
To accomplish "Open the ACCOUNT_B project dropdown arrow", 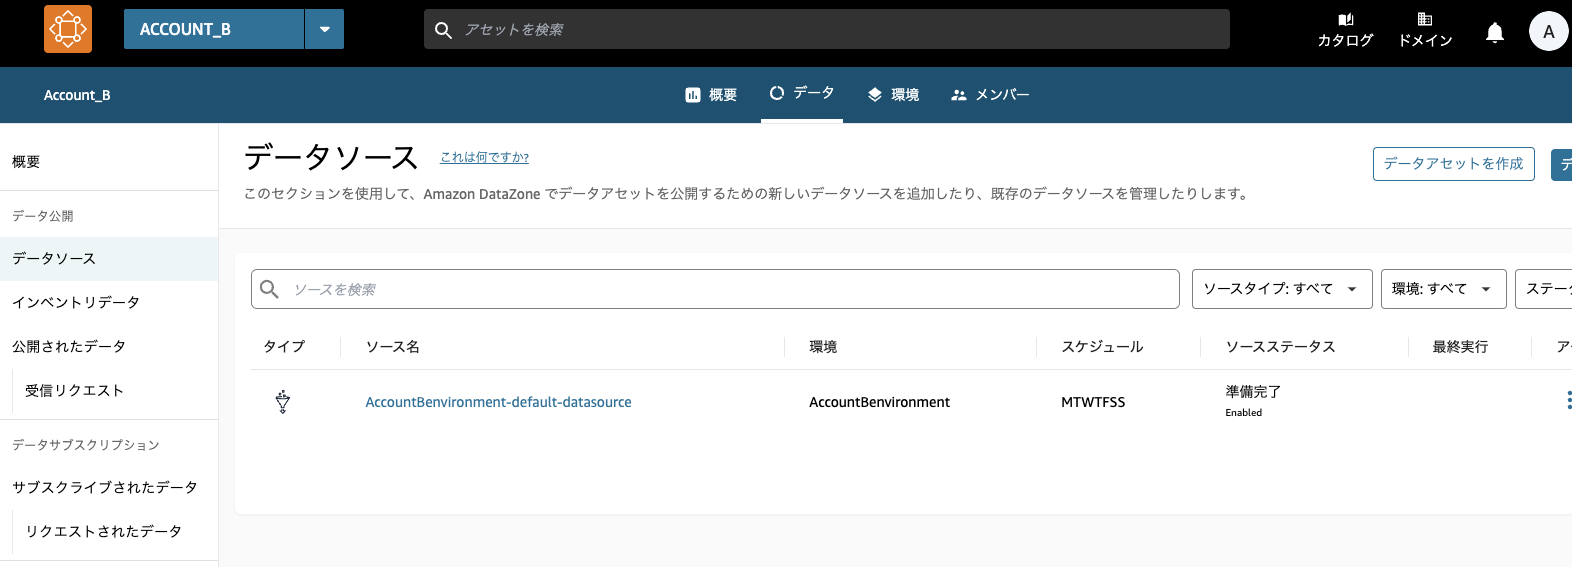I will (x=324, y=29).
